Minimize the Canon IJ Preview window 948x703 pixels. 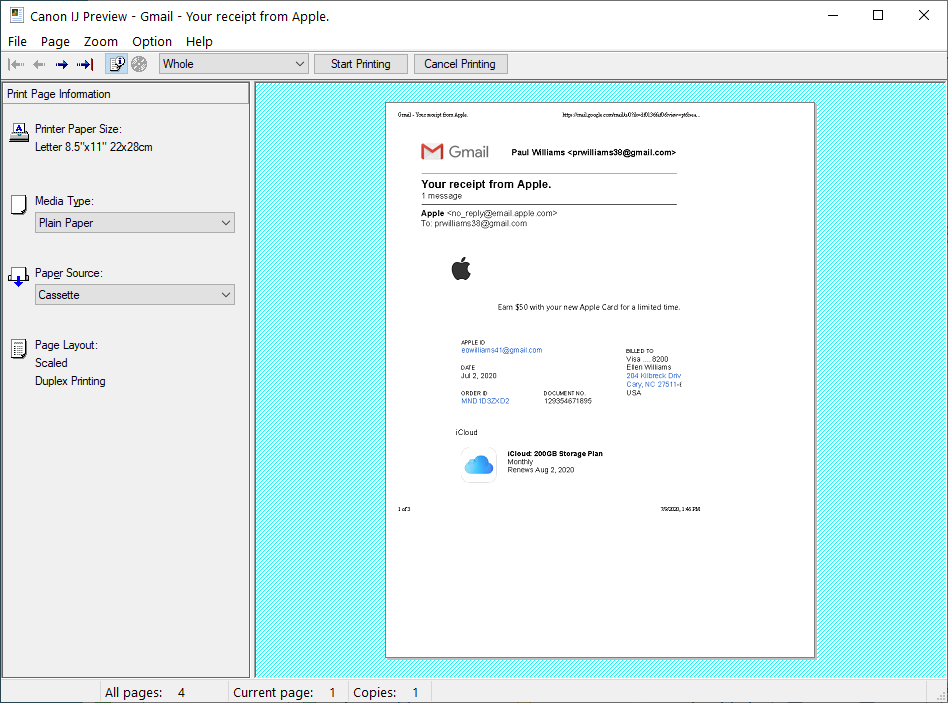click(x=833, y=16)
